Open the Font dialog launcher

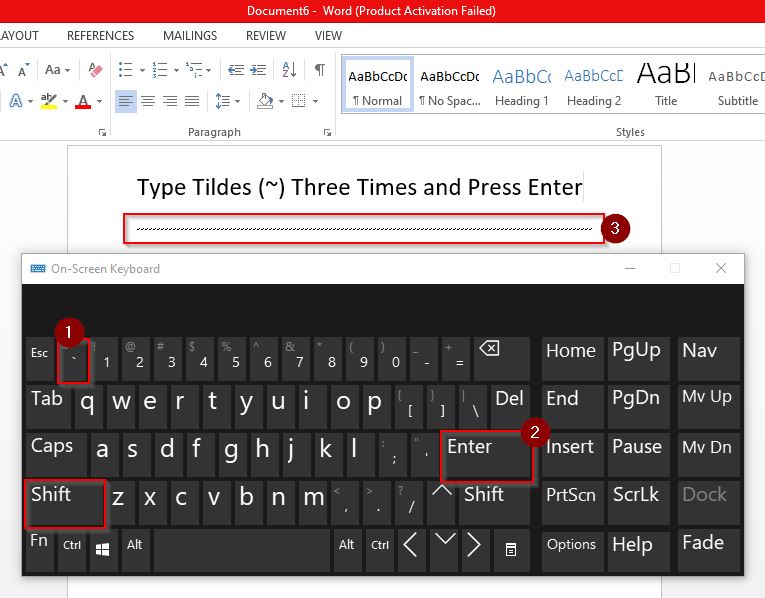[x=102, y=132]
